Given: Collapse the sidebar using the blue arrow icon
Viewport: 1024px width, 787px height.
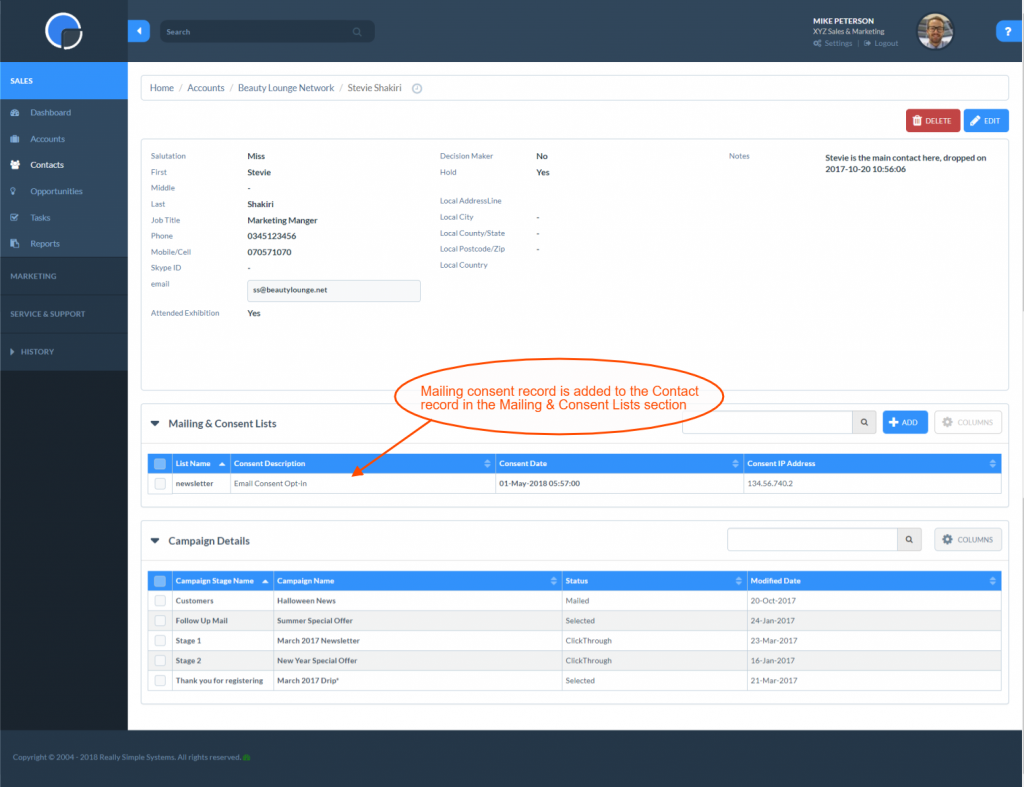Looking at the screenshot, I should [139, 31].
